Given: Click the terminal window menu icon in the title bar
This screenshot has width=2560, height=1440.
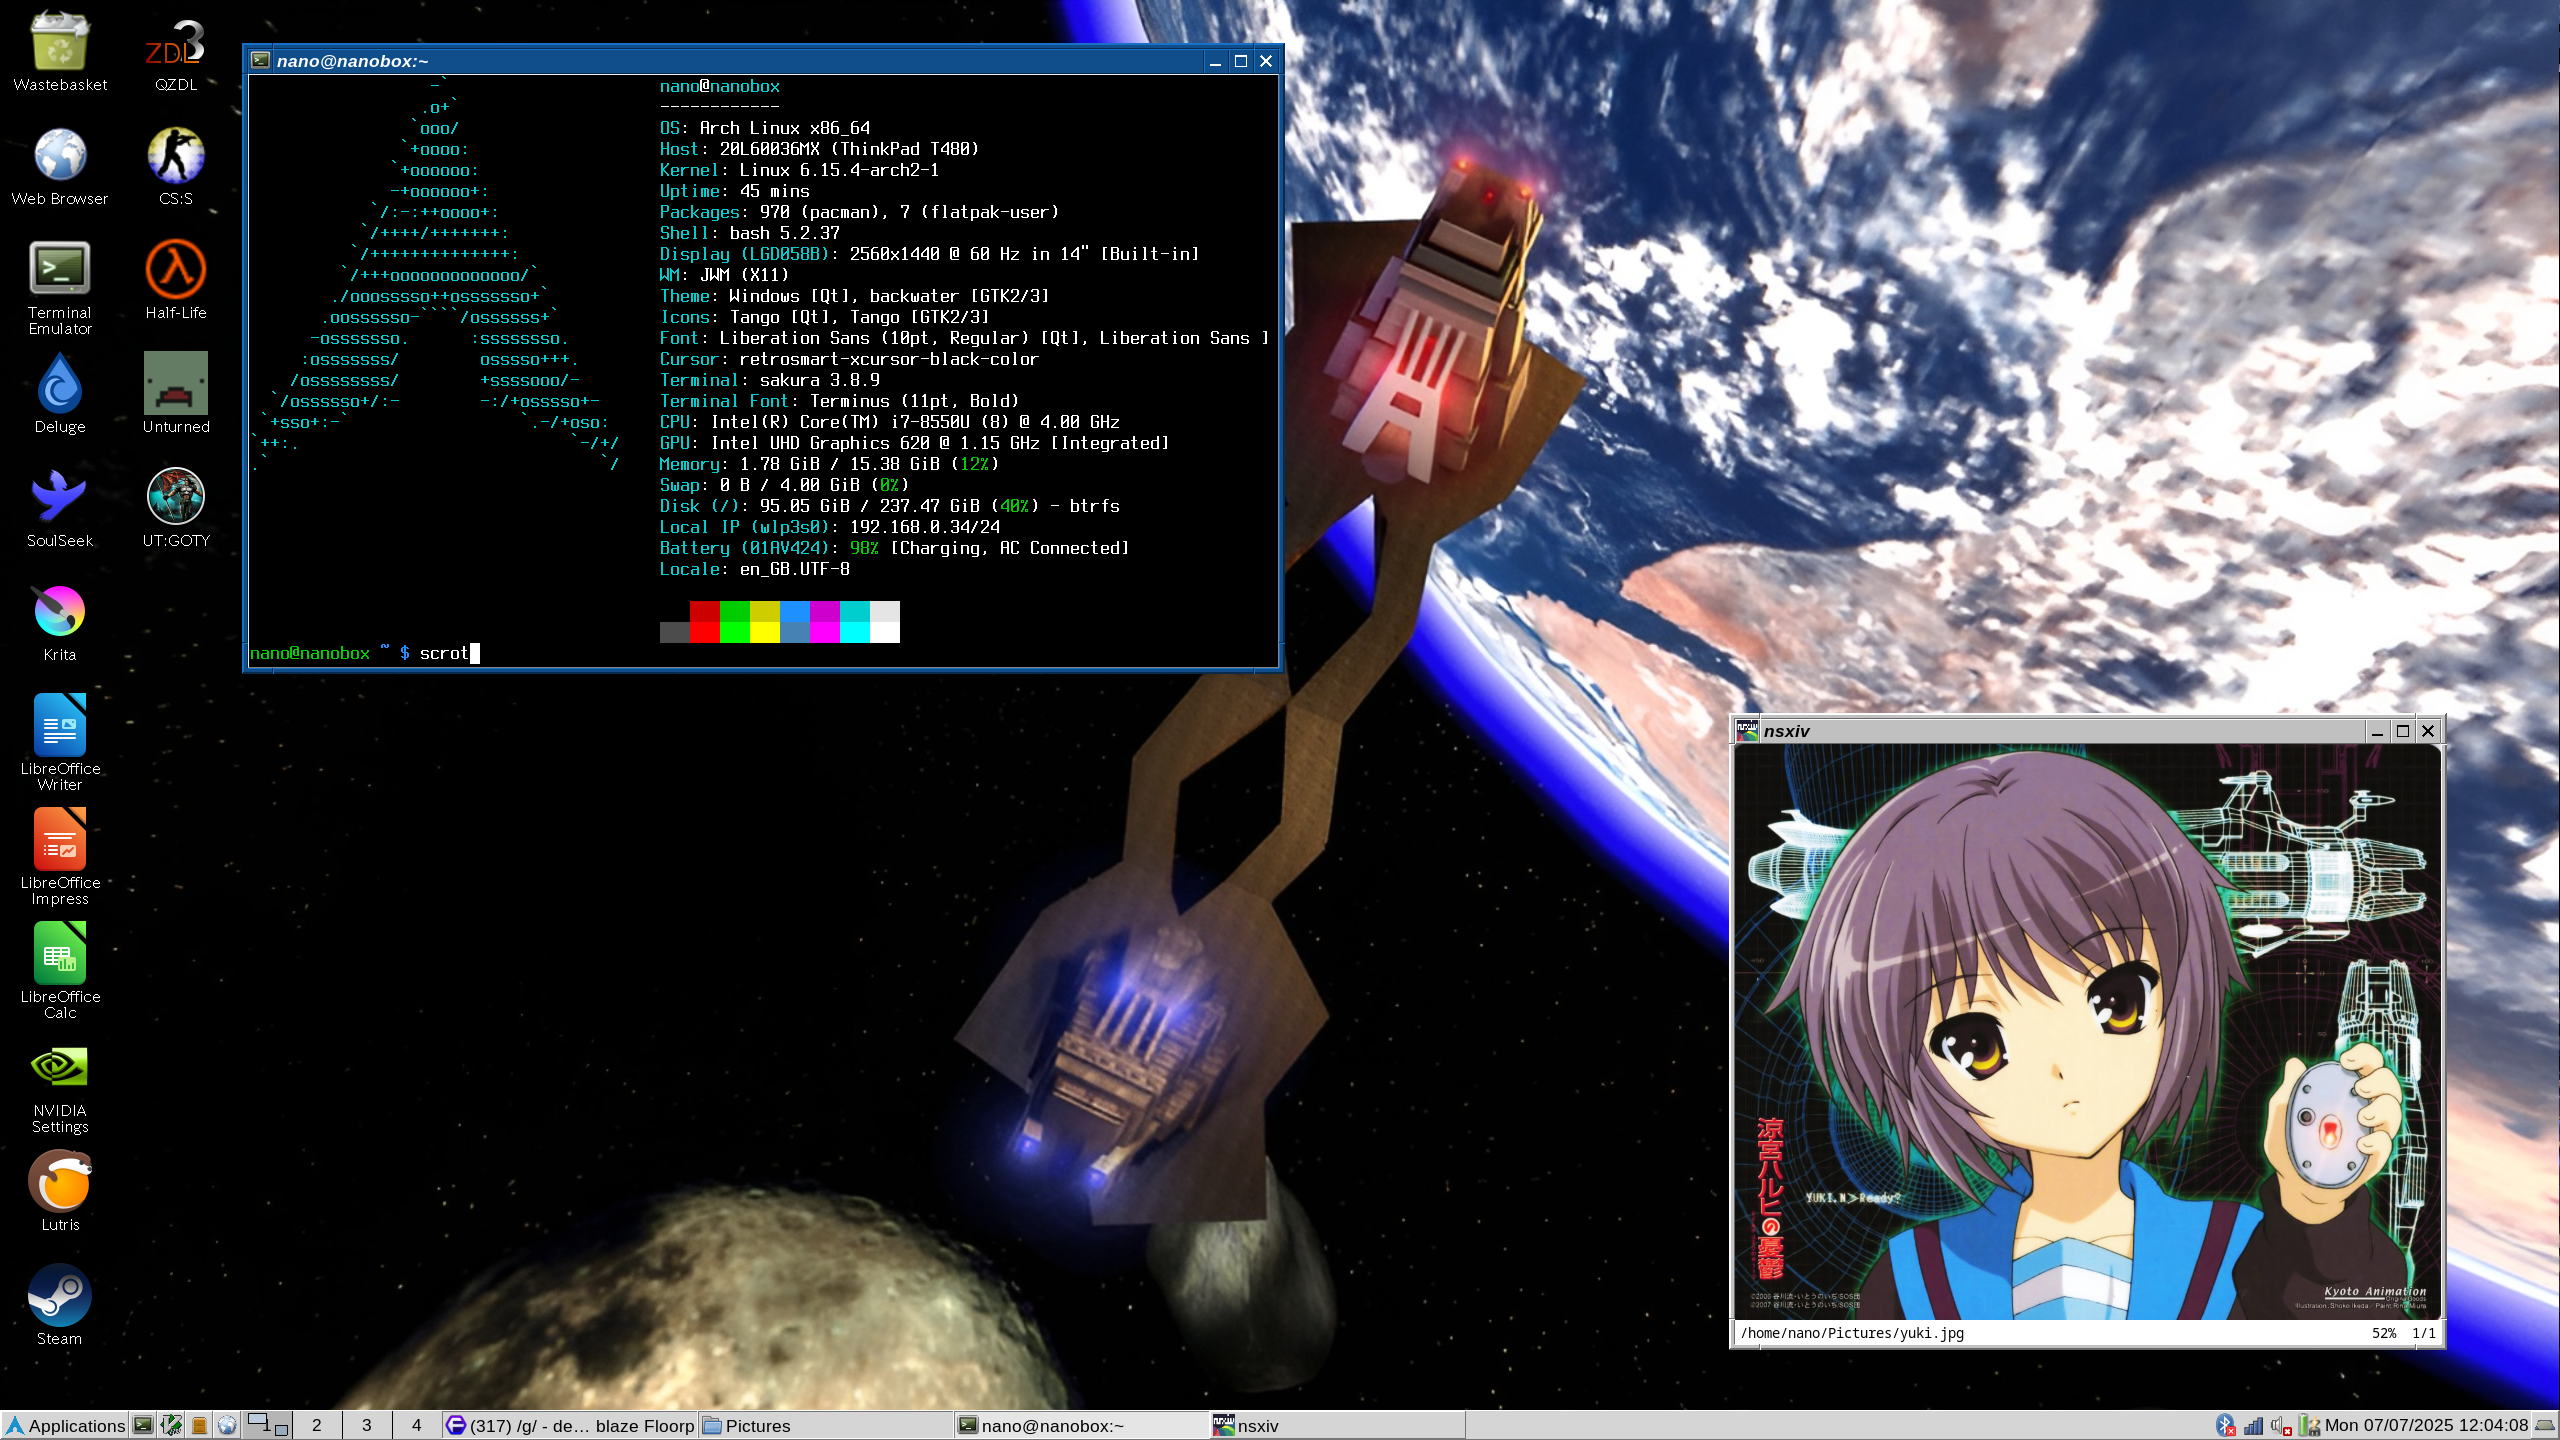Looking at the screenshot, I should click(260, 61).
